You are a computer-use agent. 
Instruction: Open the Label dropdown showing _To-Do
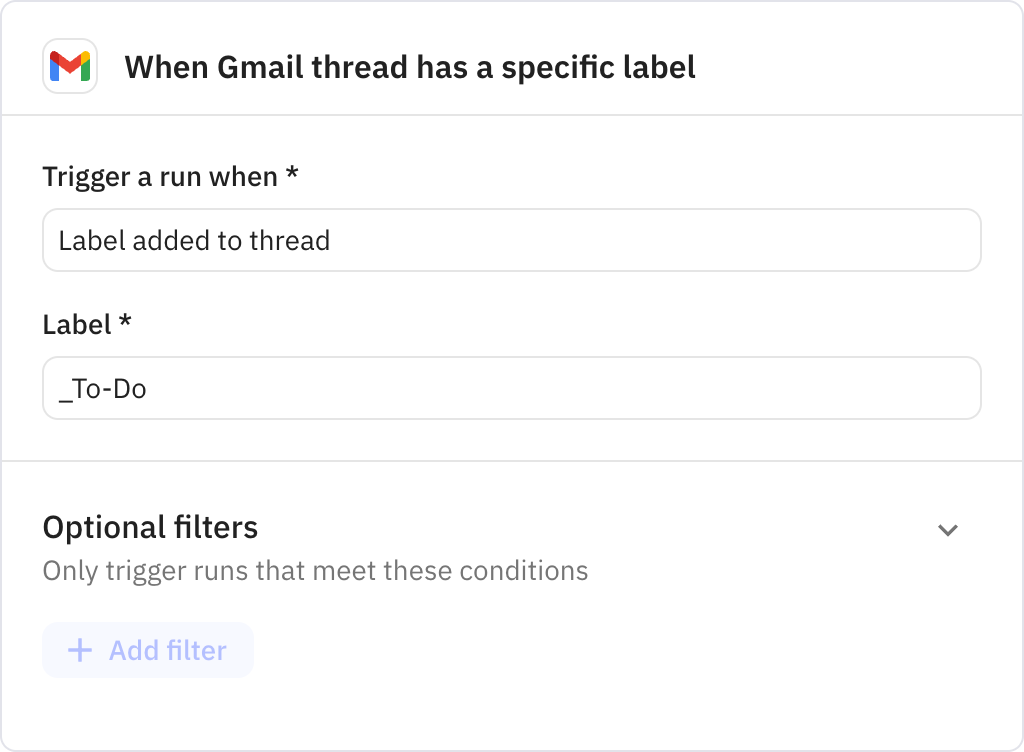coord(511,388)
